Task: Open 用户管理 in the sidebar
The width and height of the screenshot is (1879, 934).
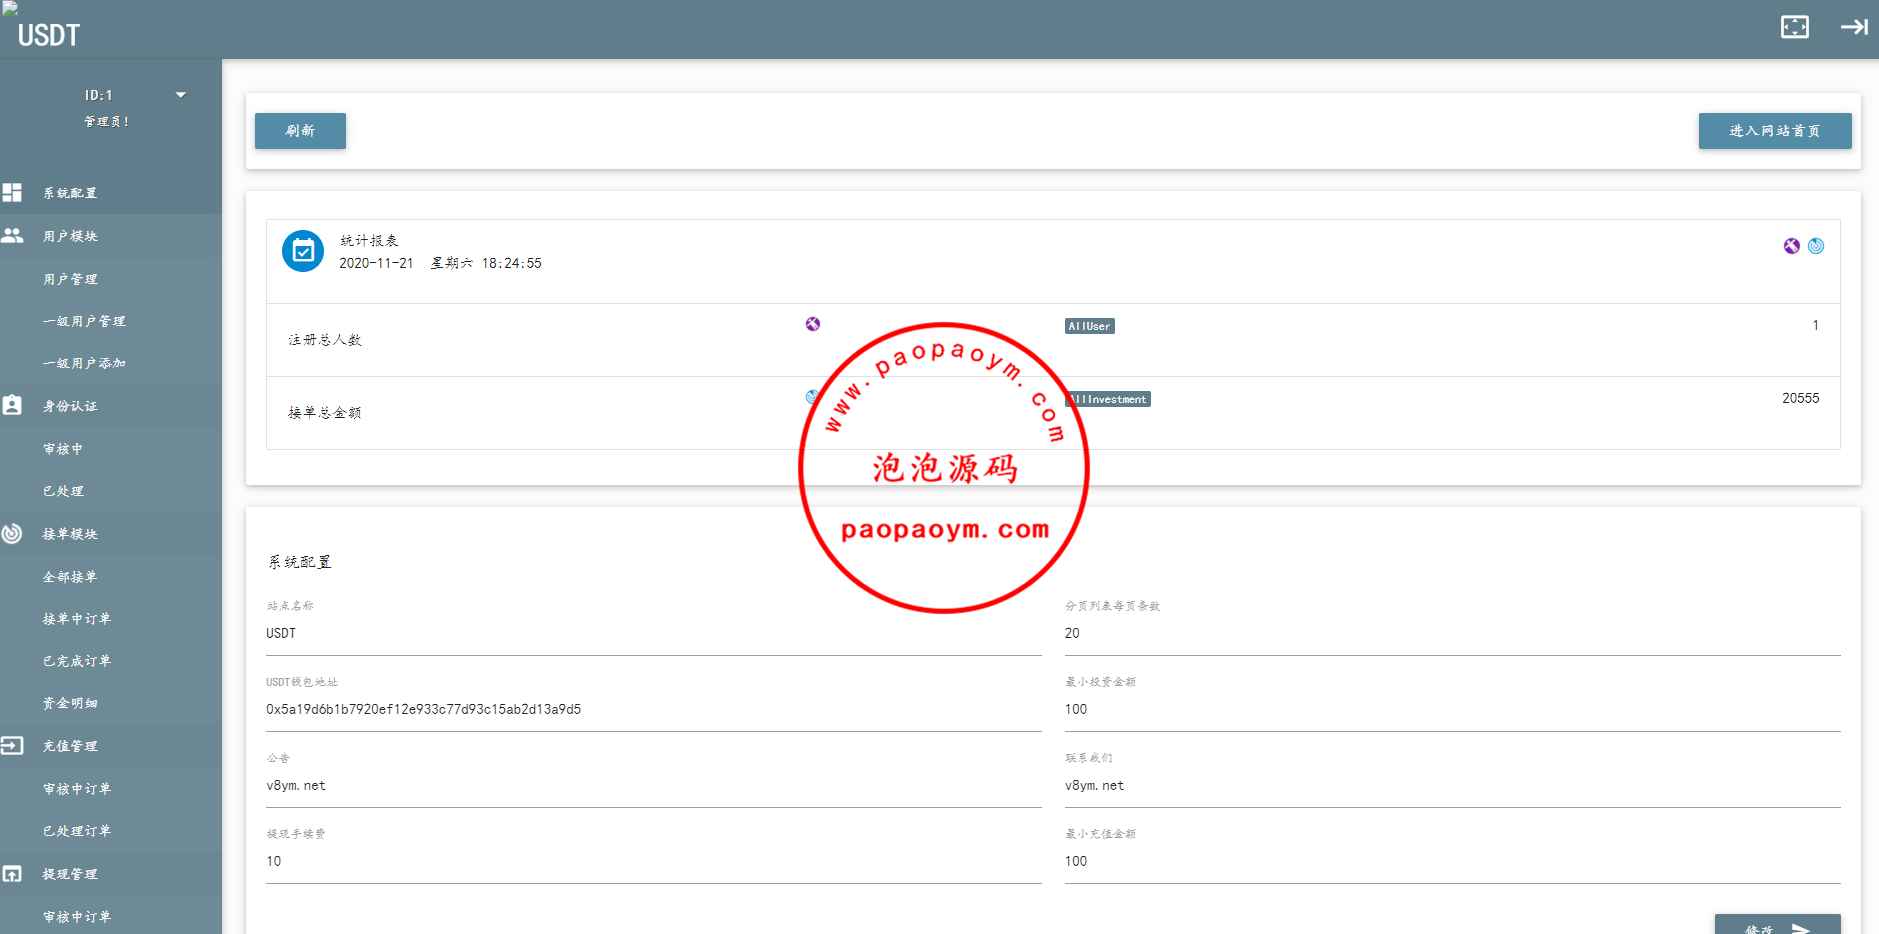Action: click(x=70, y=279)
